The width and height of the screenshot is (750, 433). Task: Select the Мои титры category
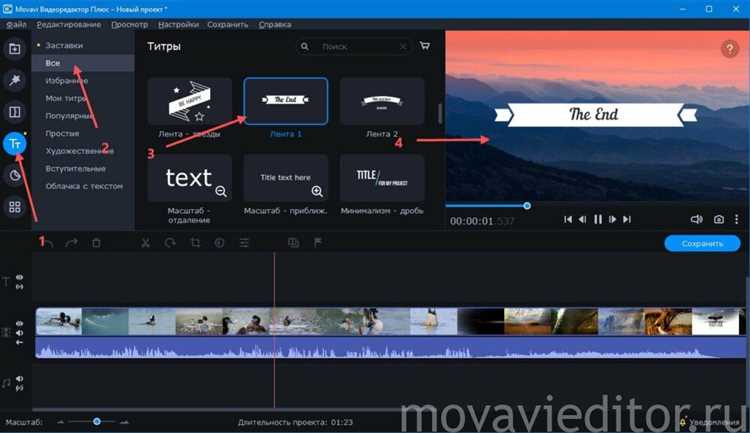(x=66, y=98)
